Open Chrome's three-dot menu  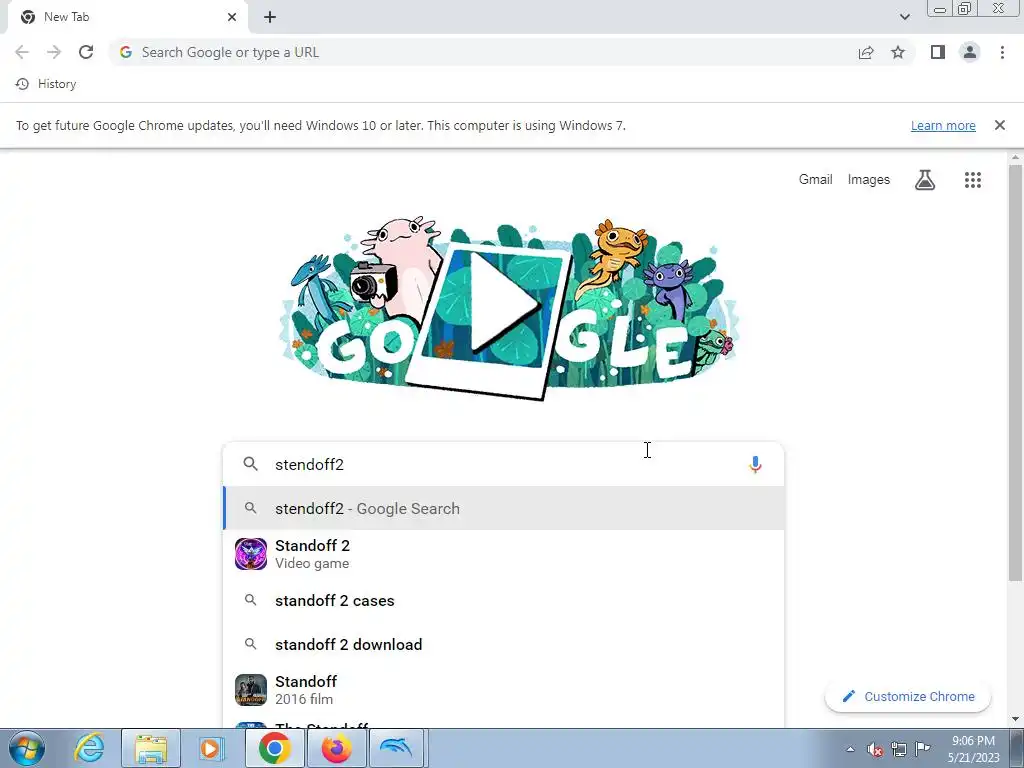1002,52
